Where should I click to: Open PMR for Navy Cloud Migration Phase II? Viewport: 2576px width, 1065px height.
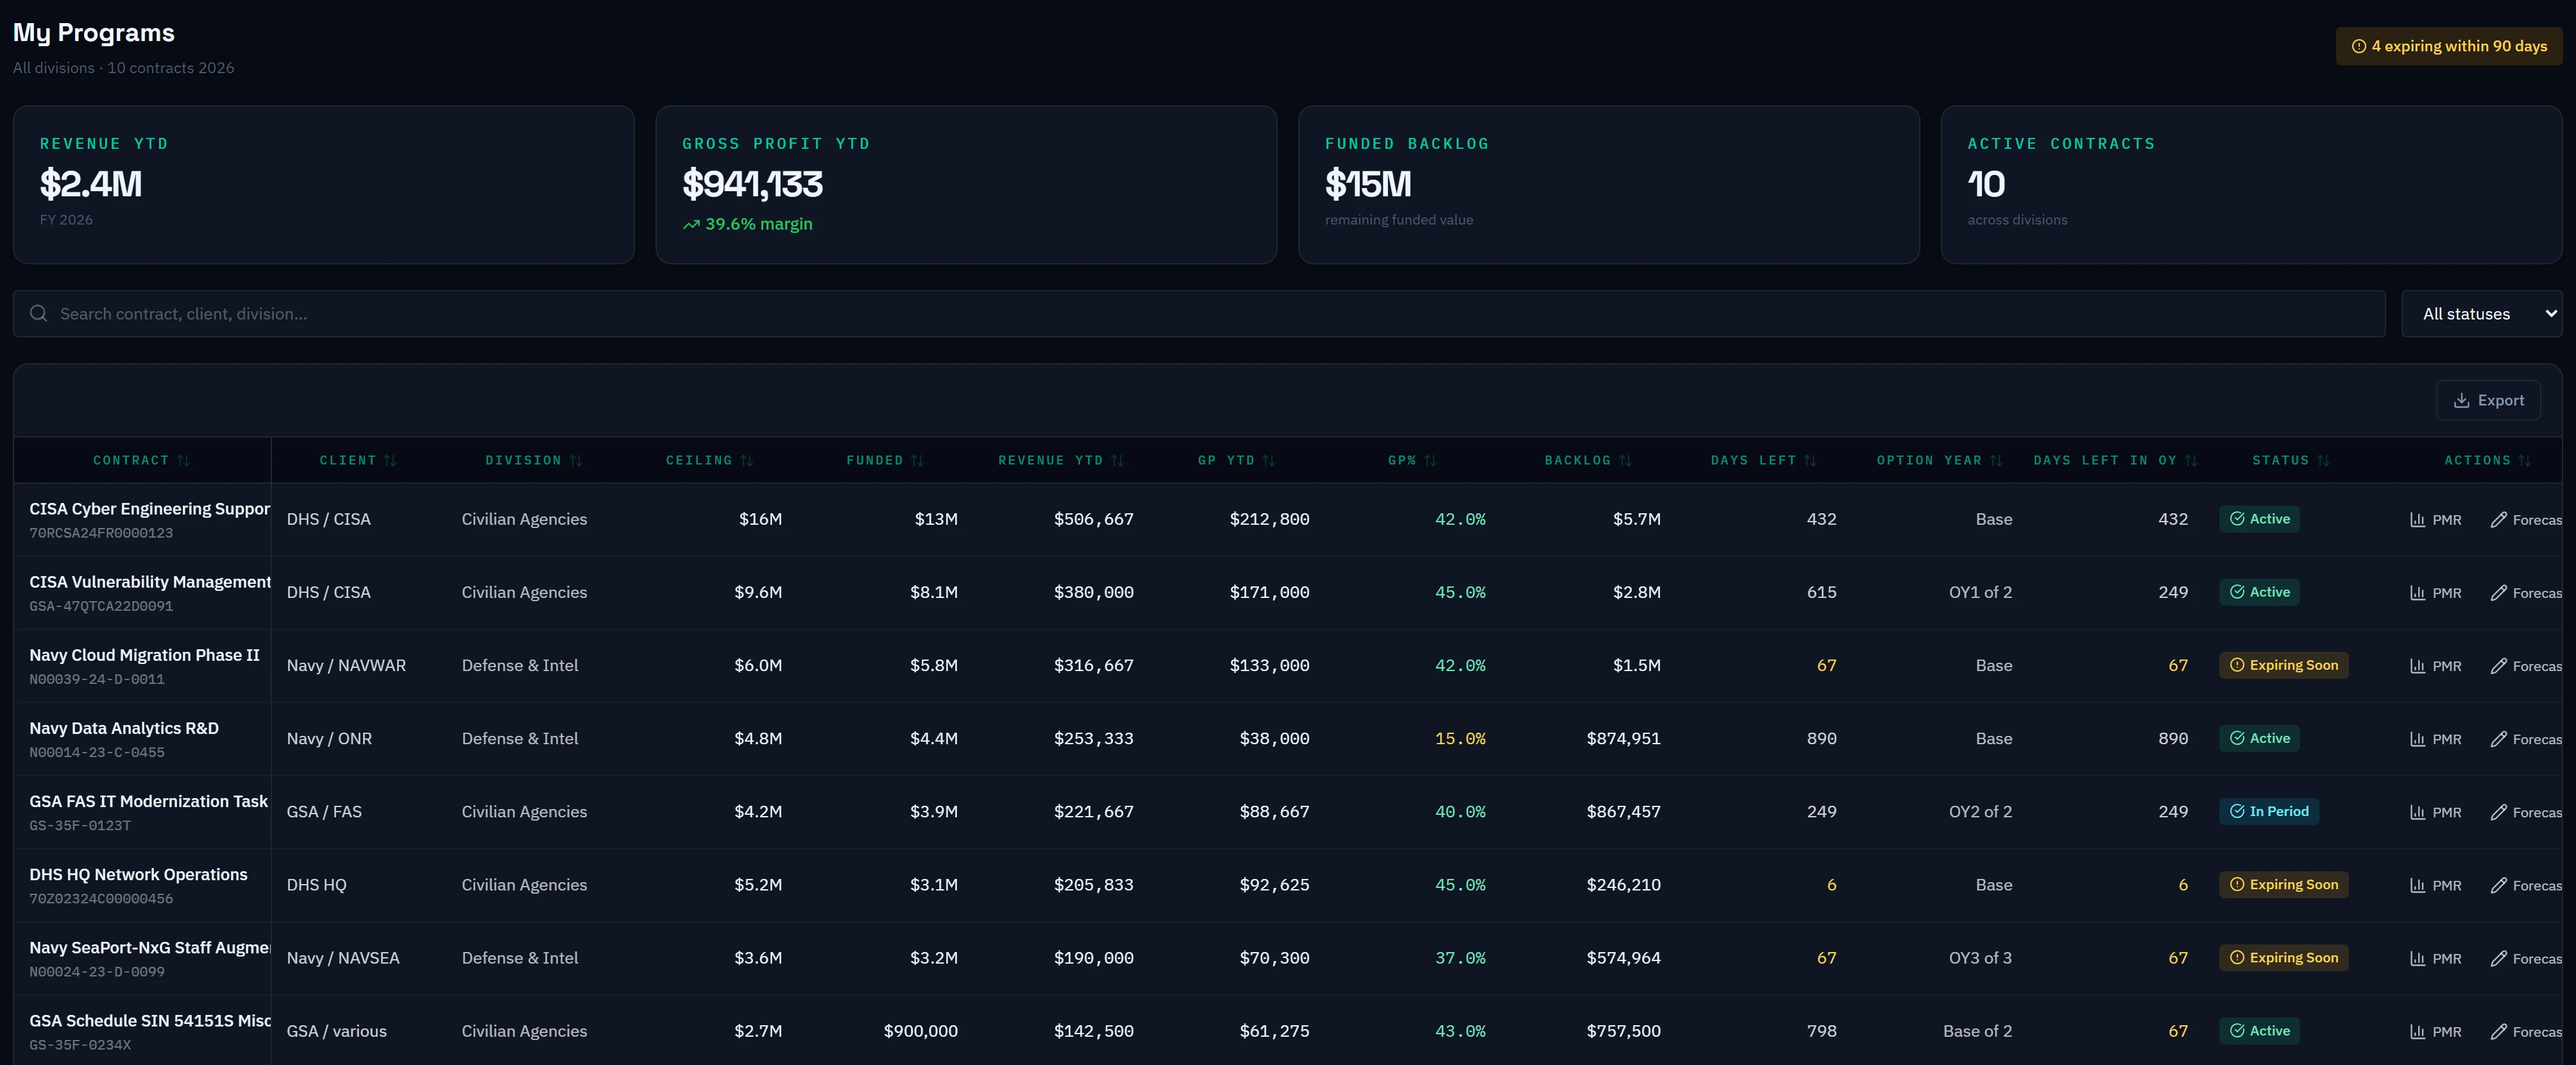click(x=2435, y=665)
